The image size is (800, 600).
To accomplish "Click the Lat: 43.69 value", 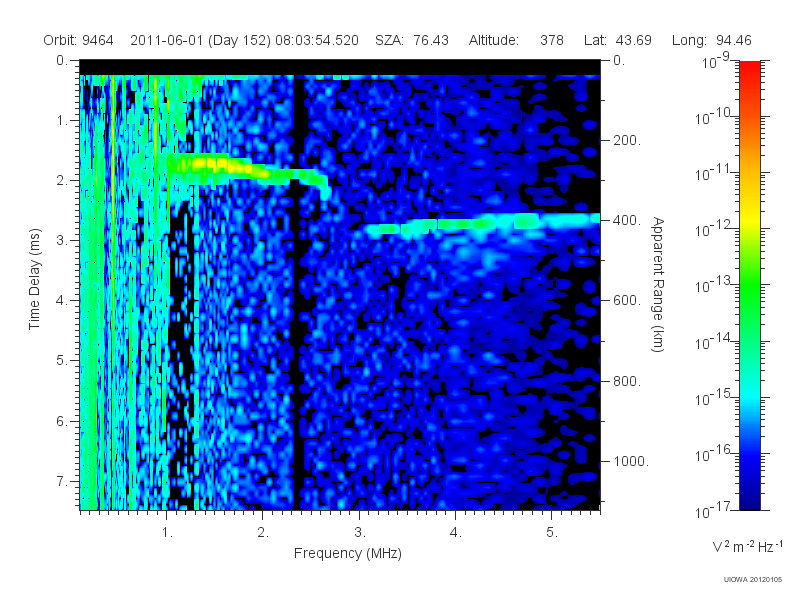I will coord(618,40).
